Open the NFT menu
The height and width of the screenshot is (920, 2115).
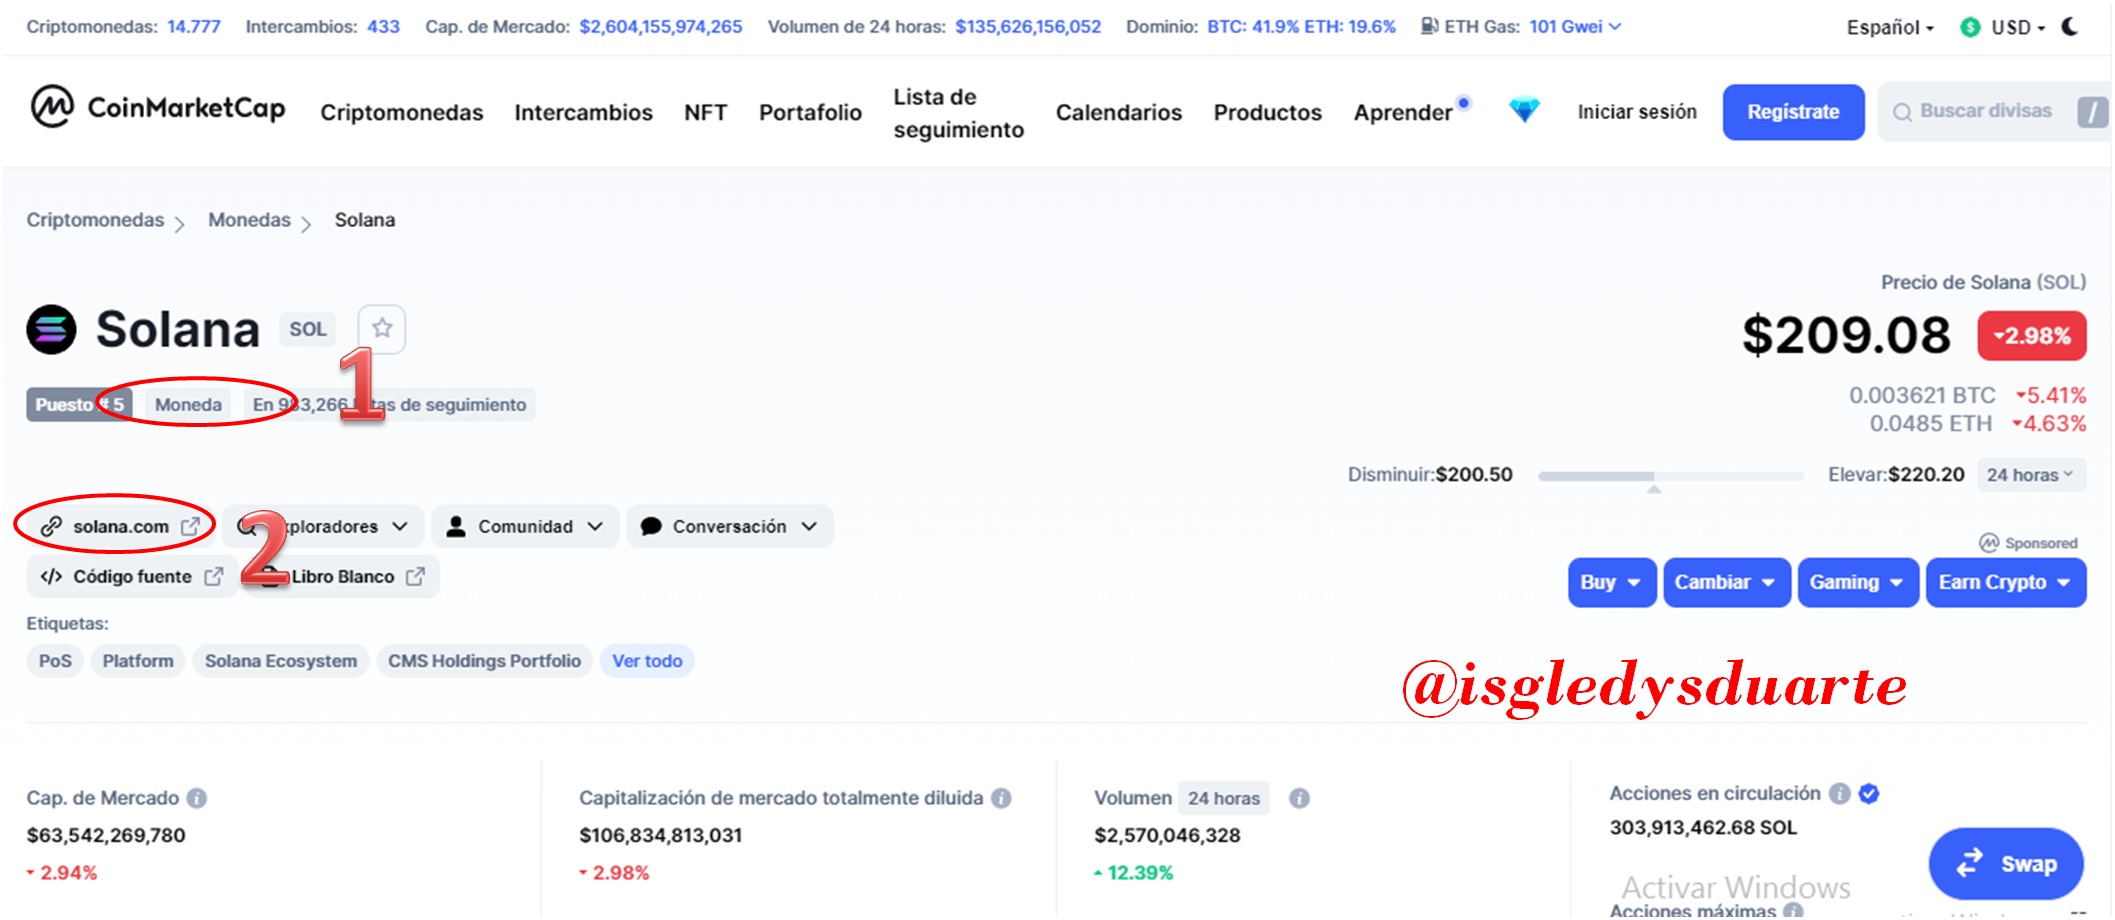(x=706, y=112)
